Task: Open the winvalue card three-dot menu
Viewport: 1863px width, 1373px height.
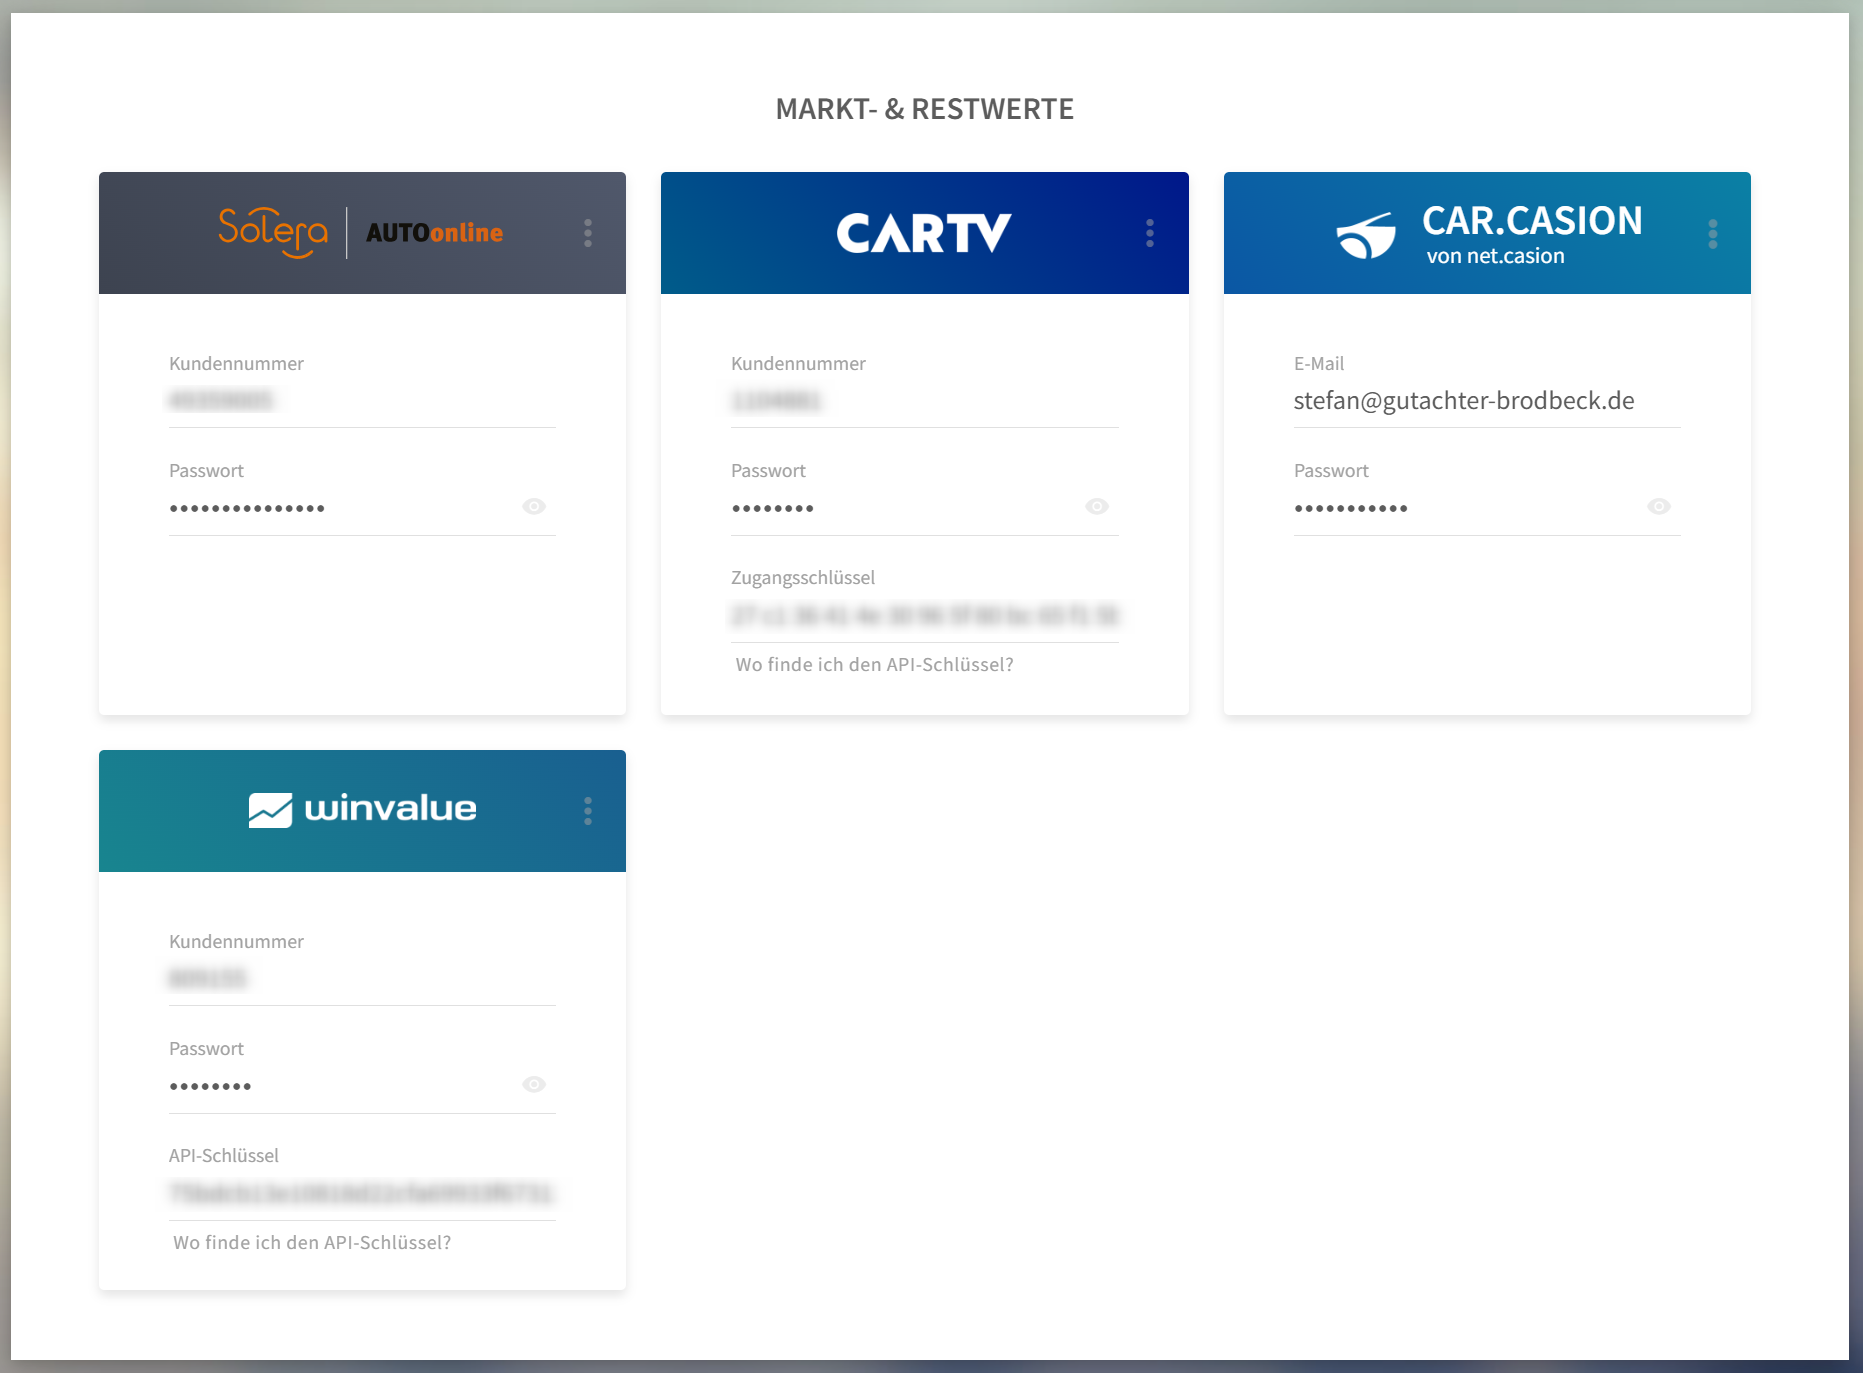Action: (588, 811)
